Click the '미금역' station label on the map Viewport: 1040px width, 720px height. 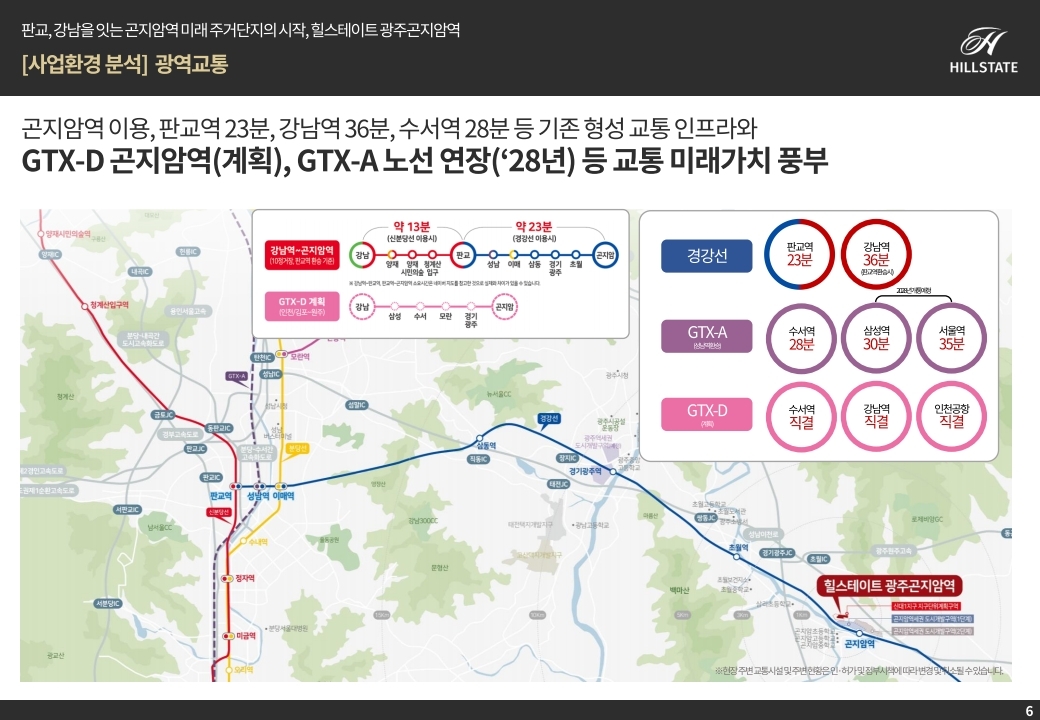[245, 636]
